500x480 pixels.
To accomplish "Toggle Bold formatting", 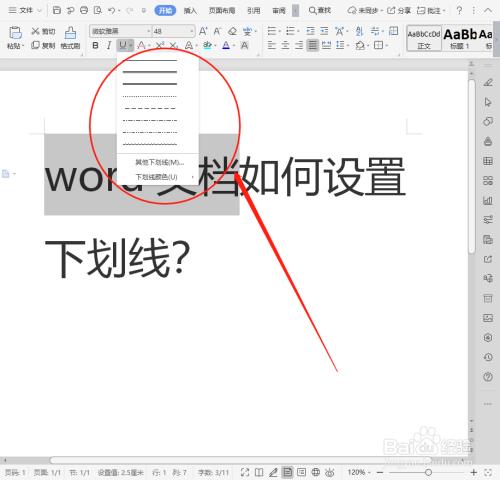I will 95,45.
